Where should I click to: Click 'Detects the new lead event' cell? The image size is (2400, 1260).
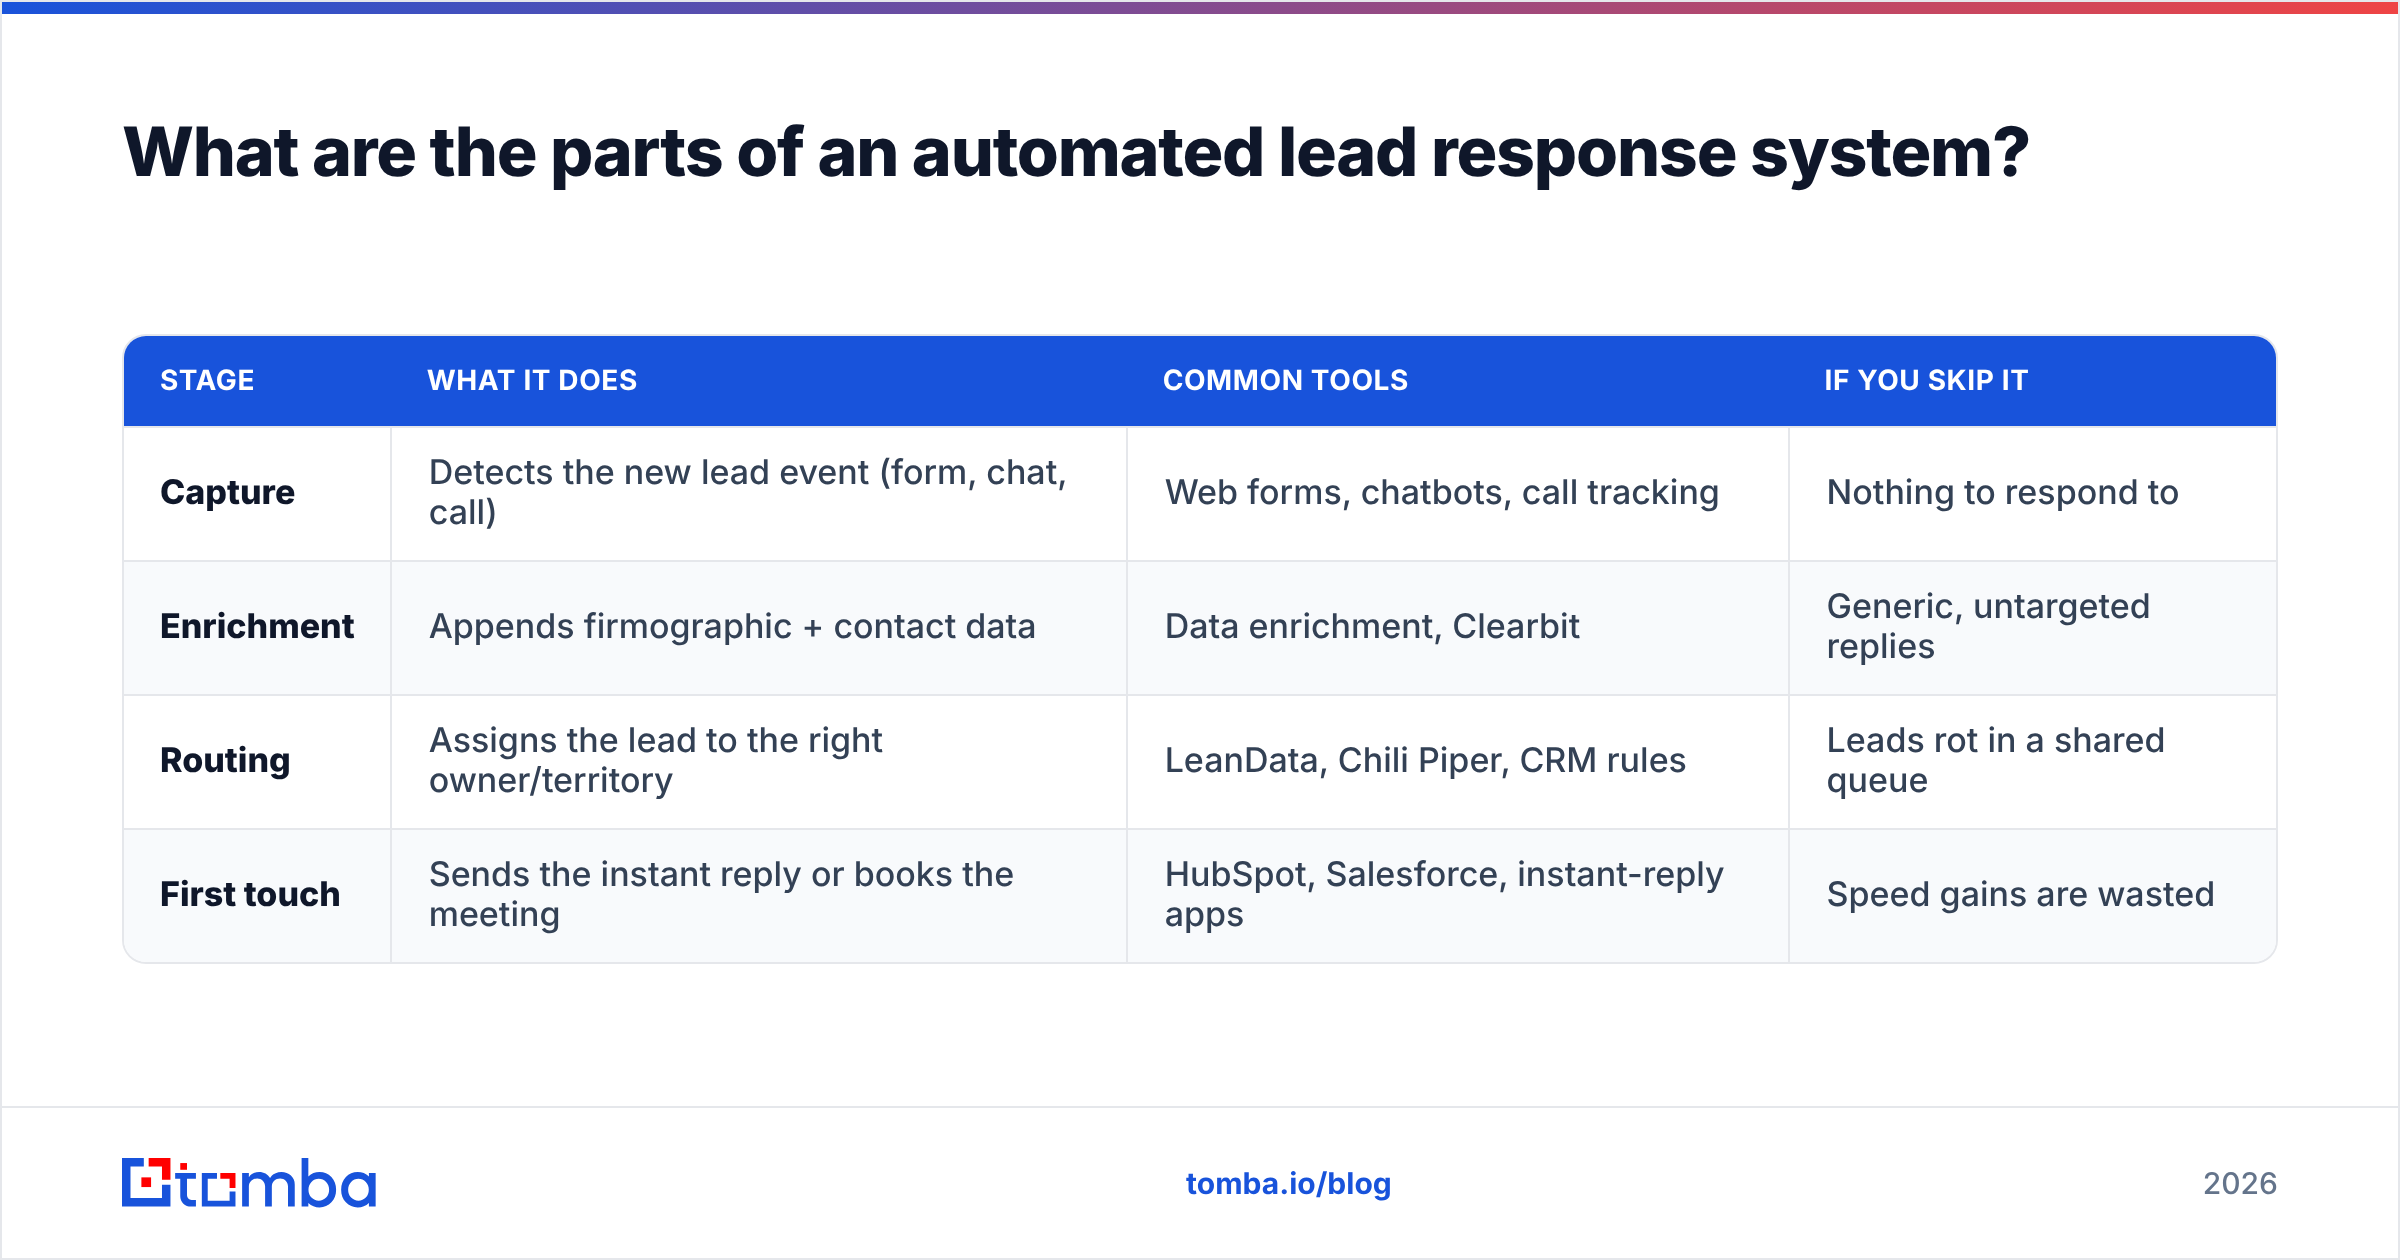coord(759,493)
